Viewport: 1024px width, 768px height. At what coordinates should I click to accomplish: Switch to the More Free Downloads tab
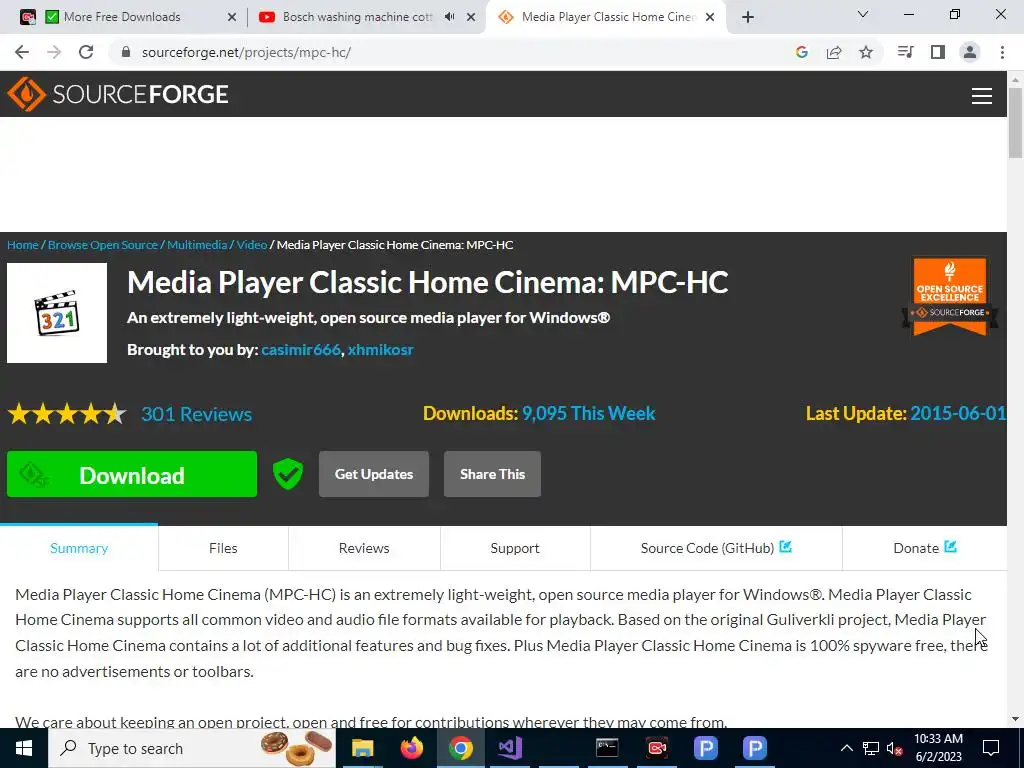click(122, 17)
